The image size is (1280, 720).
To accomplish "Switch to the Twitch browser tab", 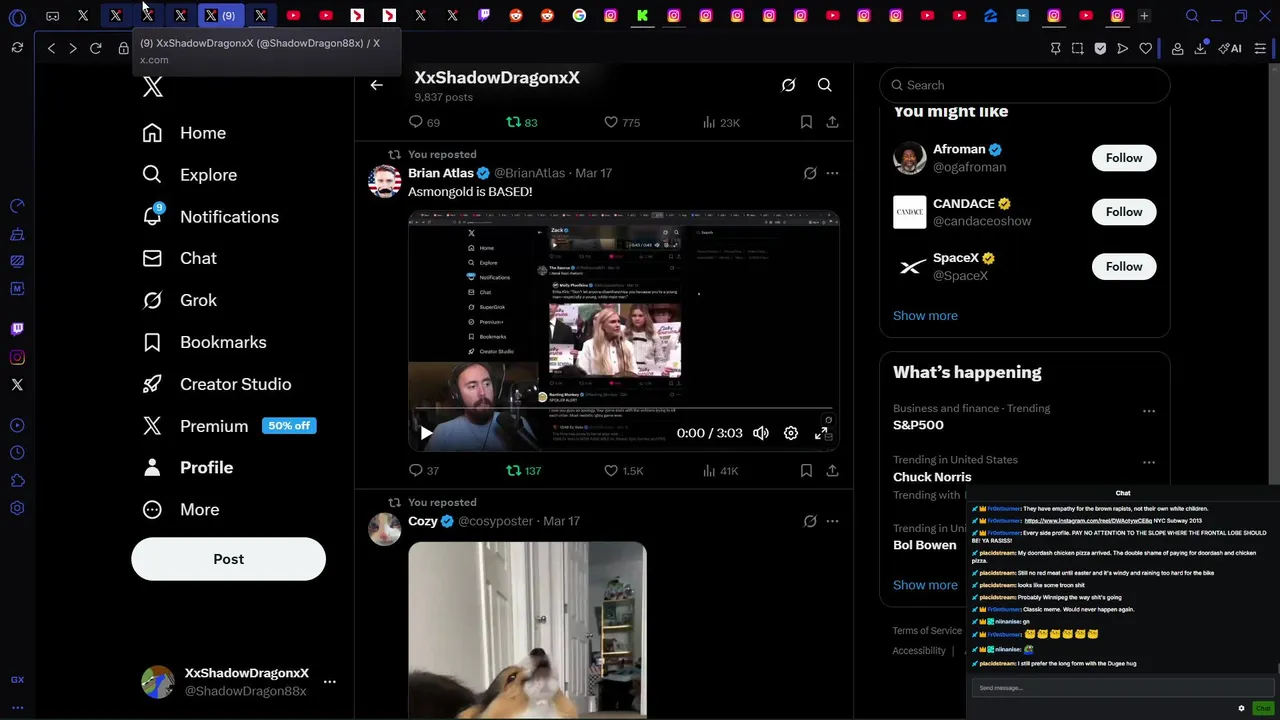I will (x=484, y=16).
